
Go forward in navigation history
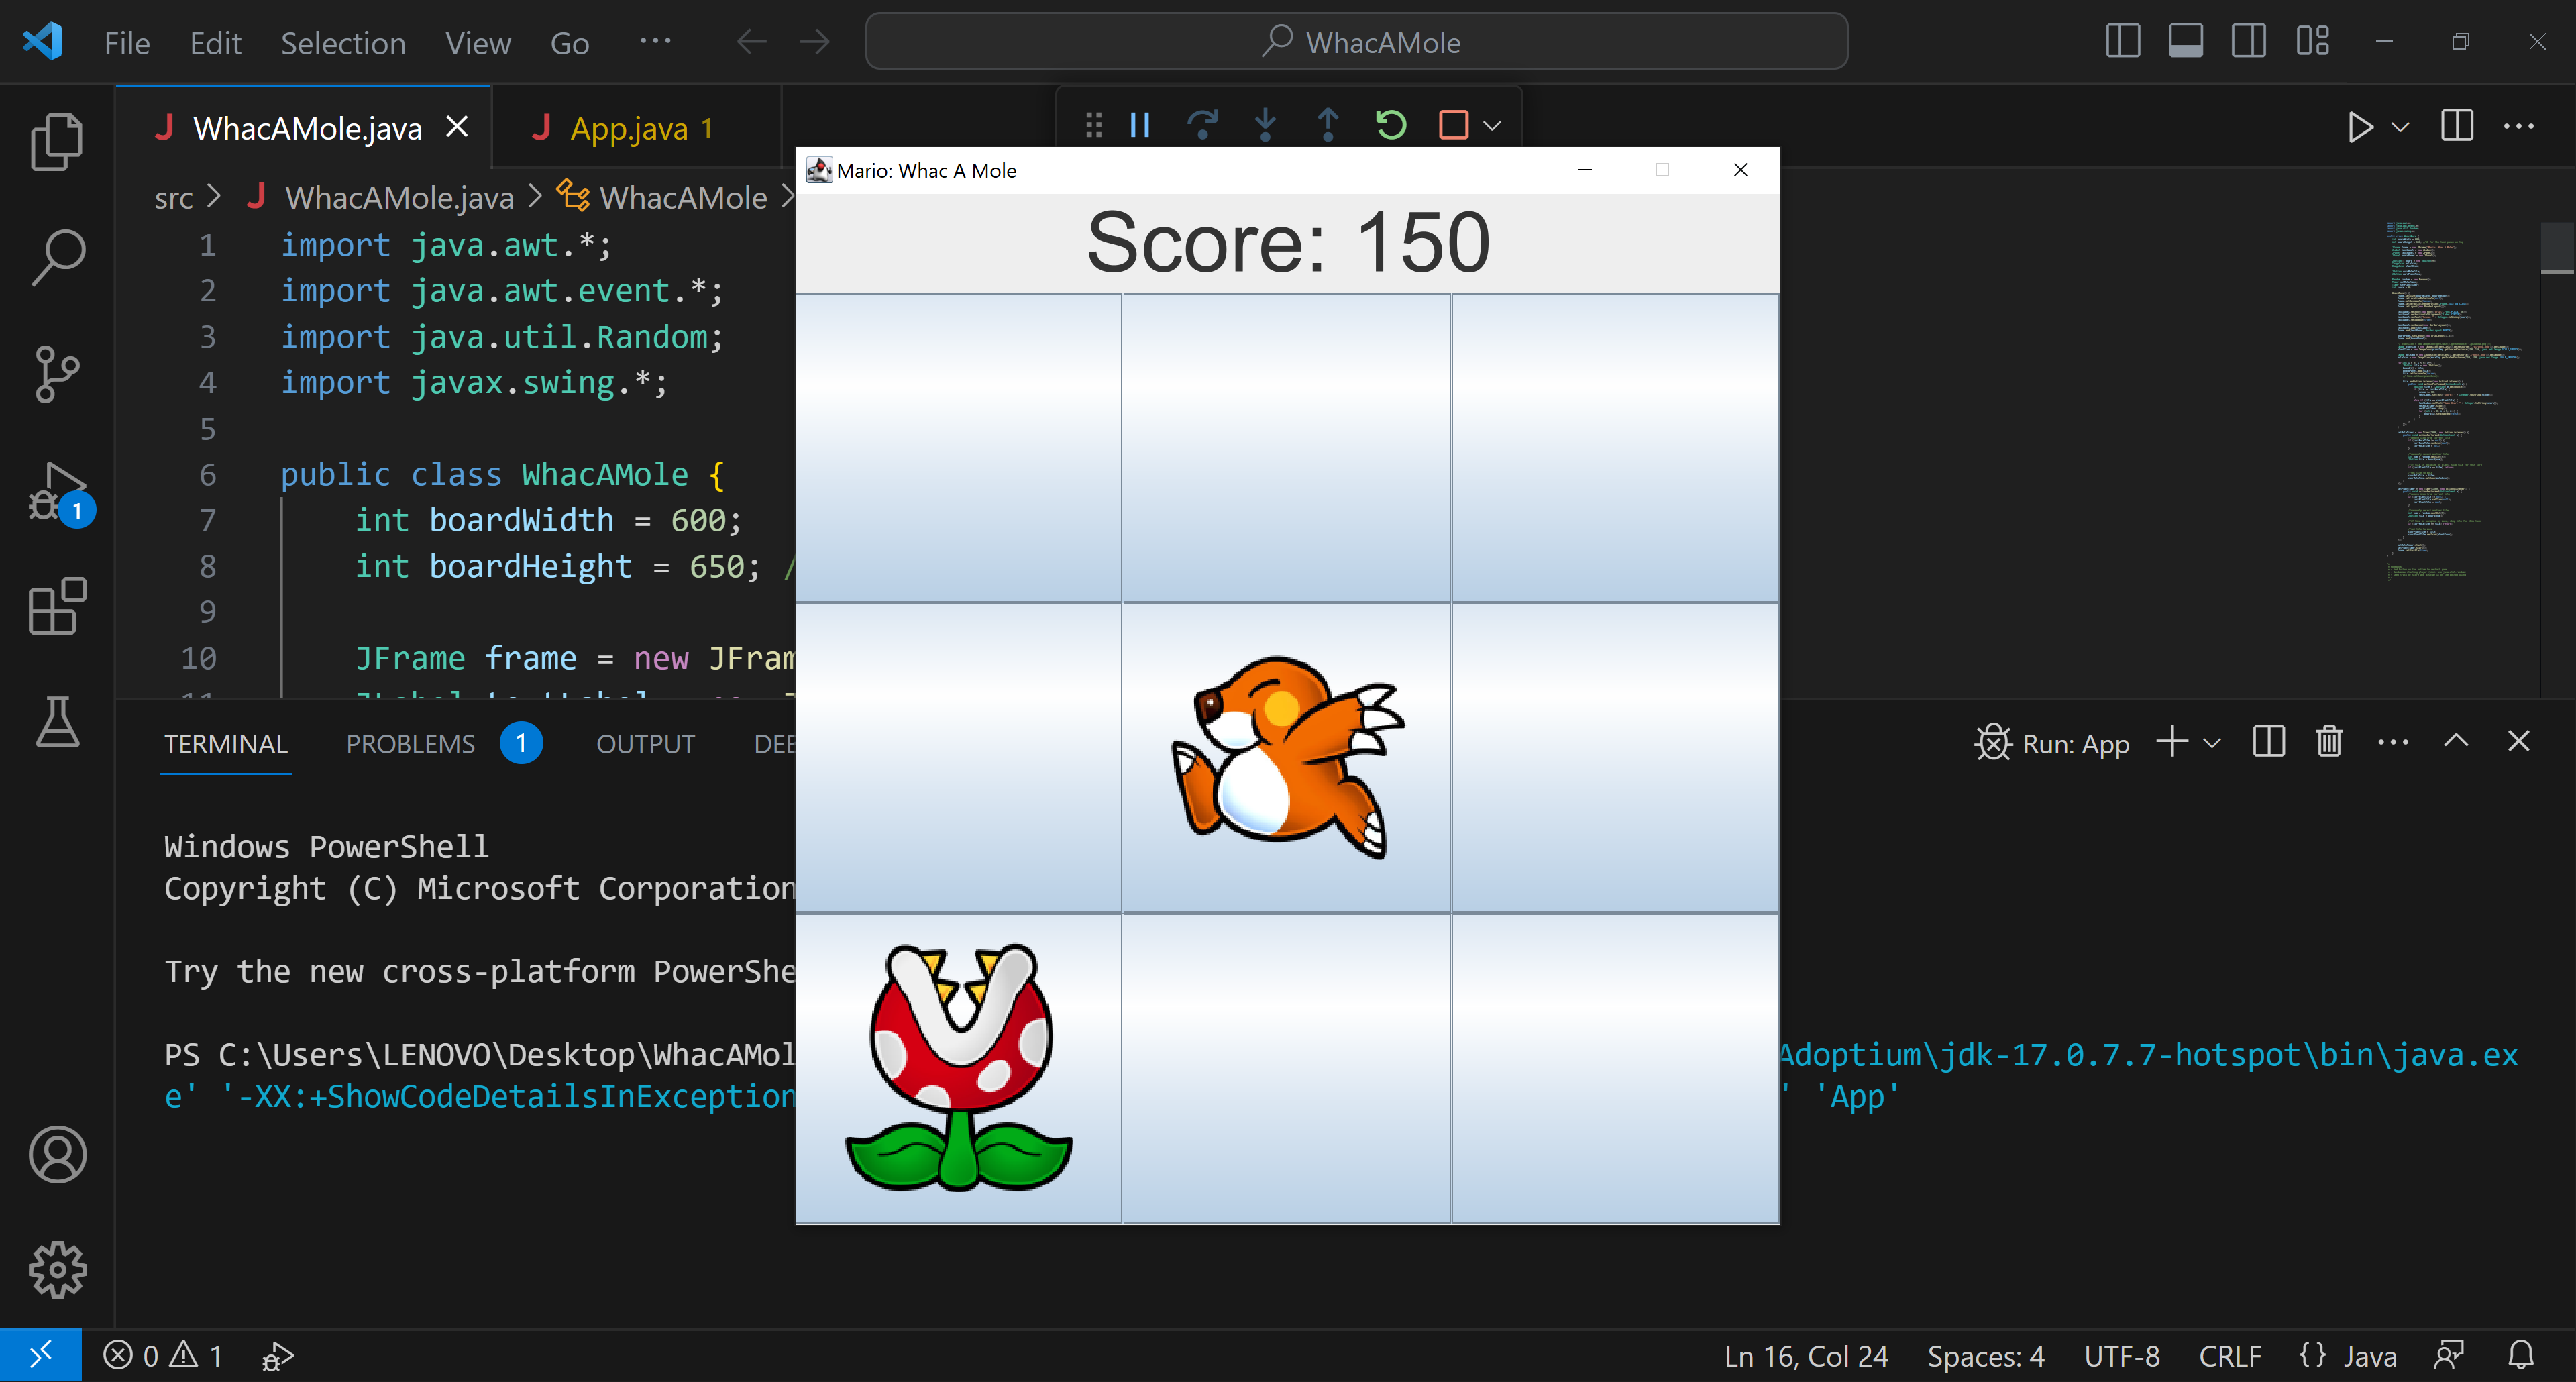point(815,42)
